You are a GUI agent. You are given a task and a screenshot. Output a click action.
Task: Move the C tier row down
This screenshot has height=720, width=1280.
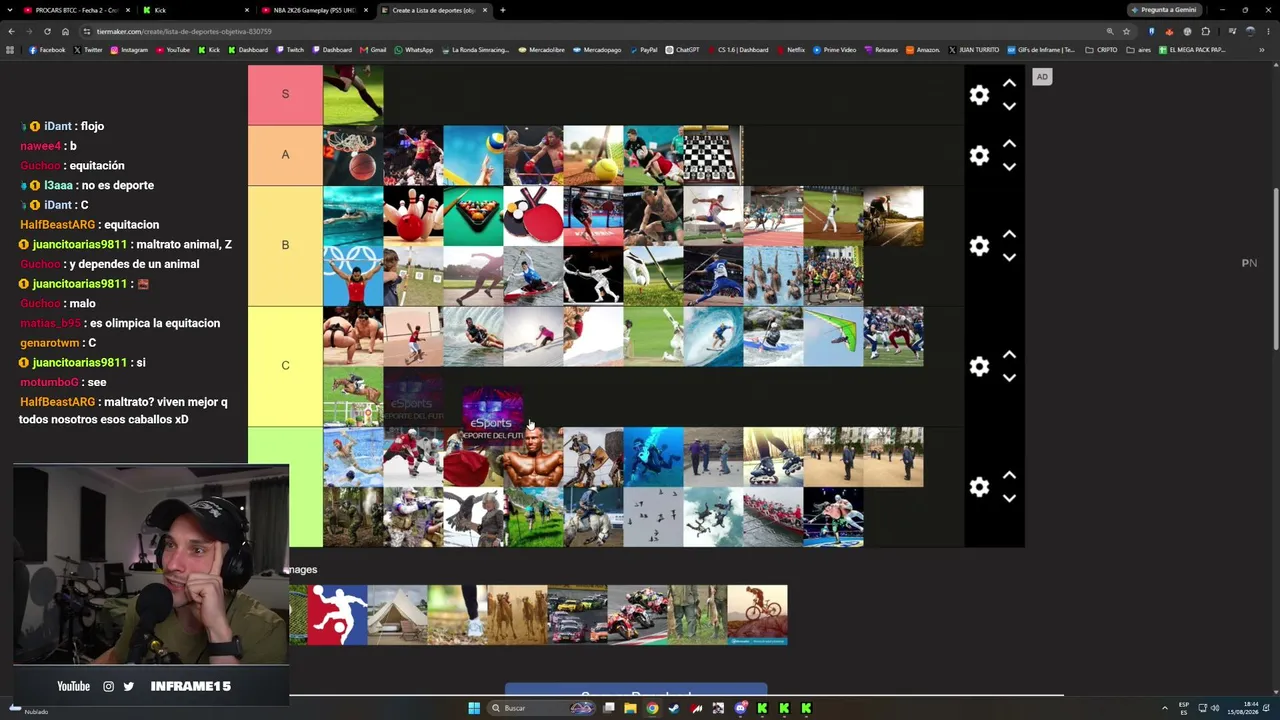coord(1009,378)
